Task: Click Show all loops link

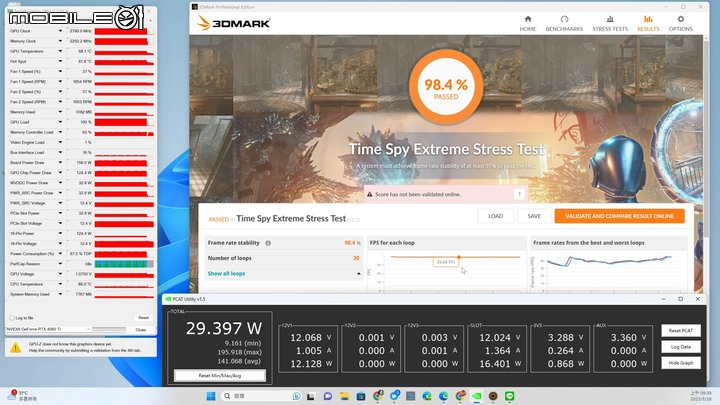Action: tap(226, 274)
